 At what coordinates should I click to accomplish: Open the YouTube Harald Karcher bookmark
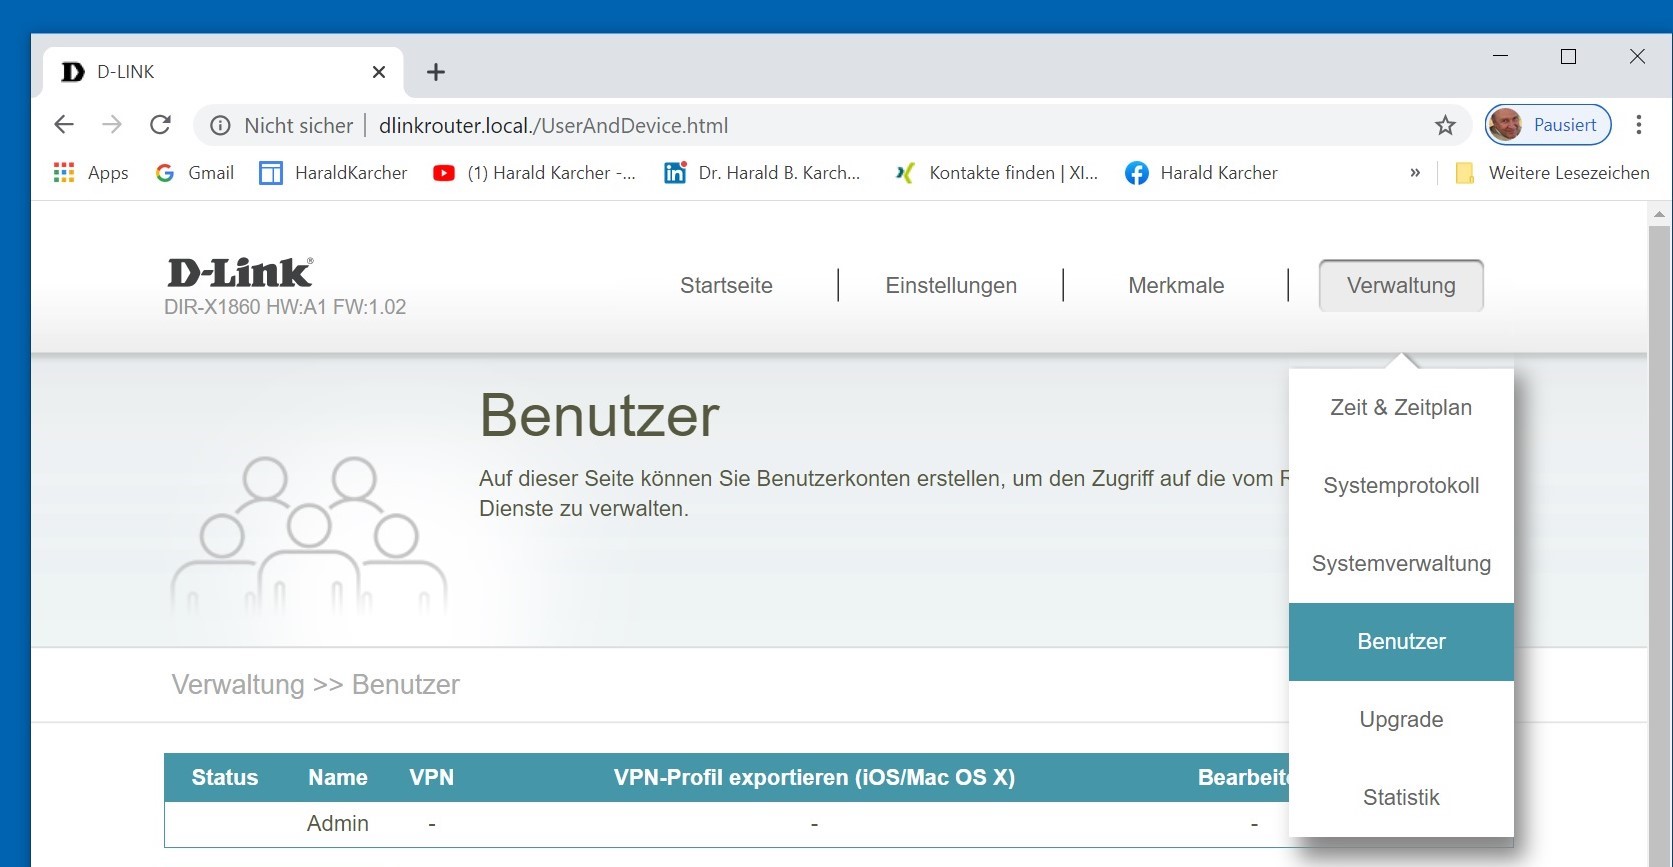(x=534, y=173)
